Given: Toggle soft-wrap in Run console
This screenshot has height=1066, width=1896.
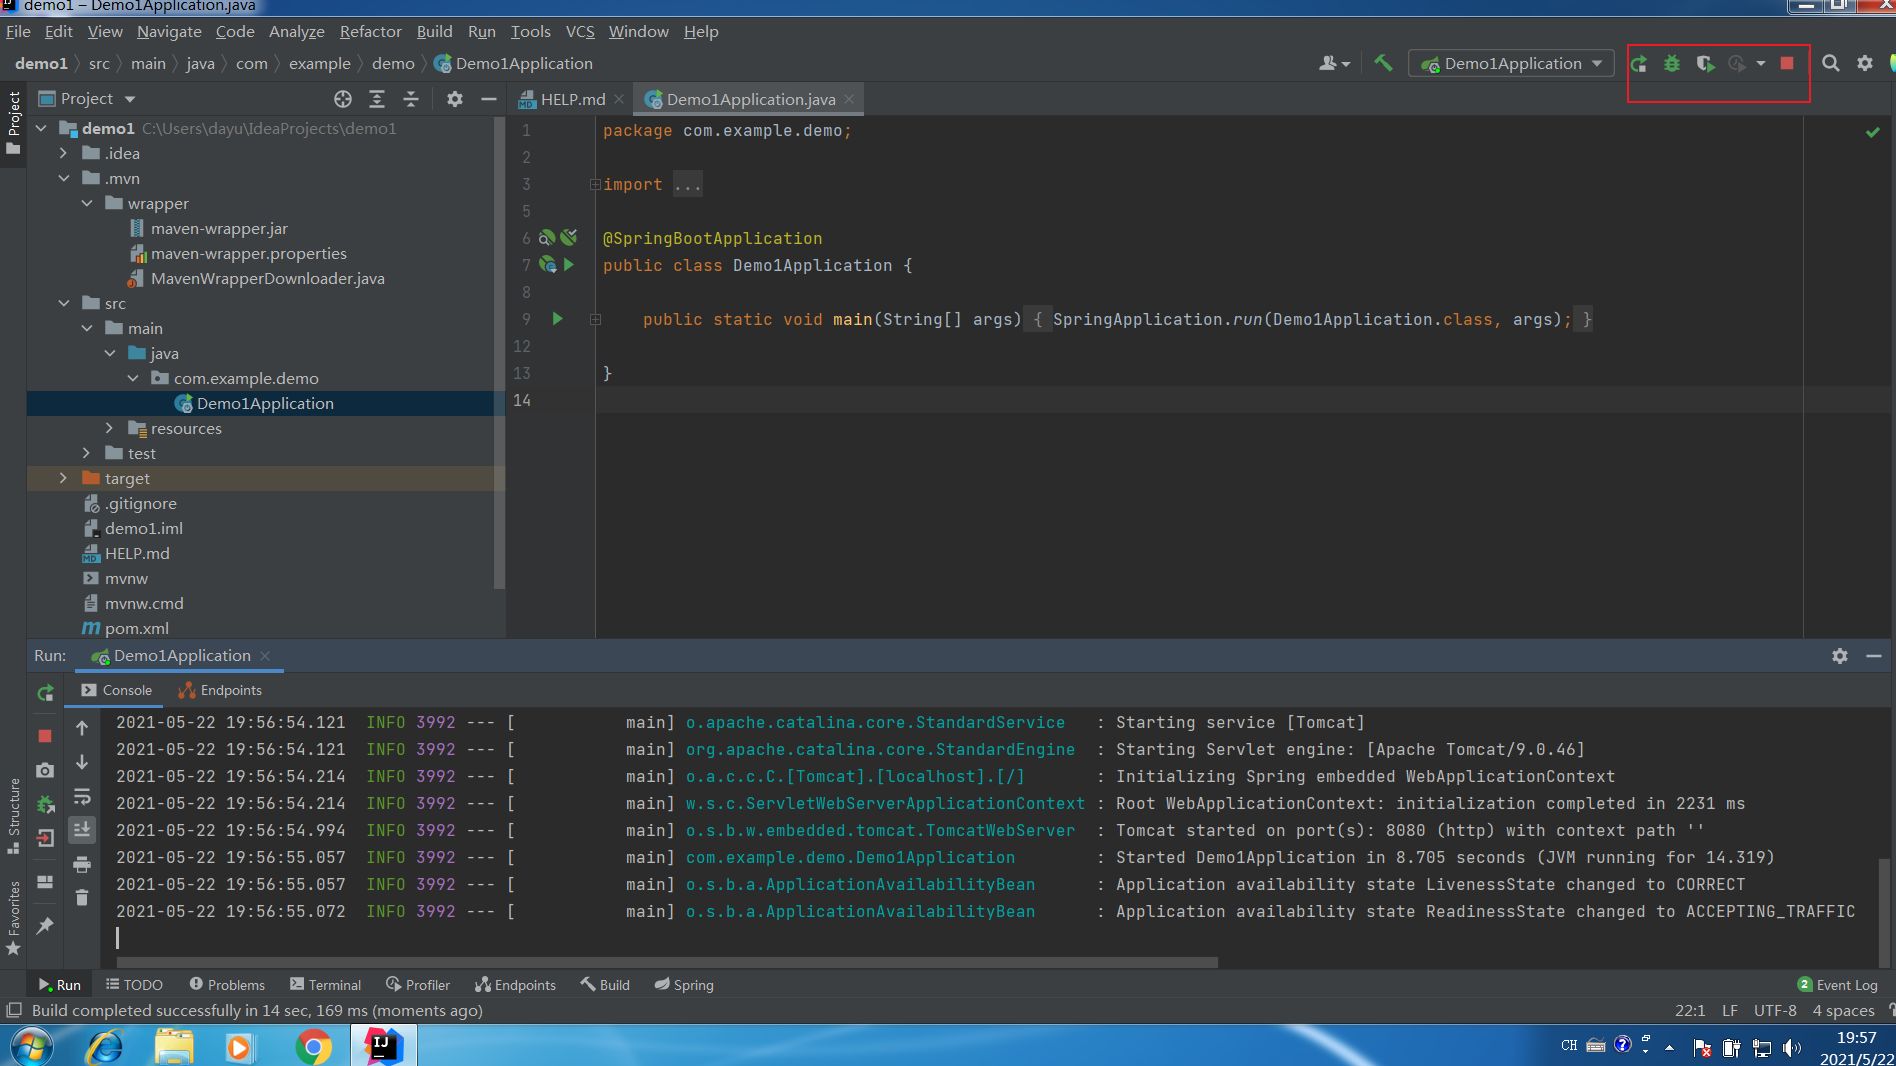Looking at the screenshot, I should pos(82,797).
